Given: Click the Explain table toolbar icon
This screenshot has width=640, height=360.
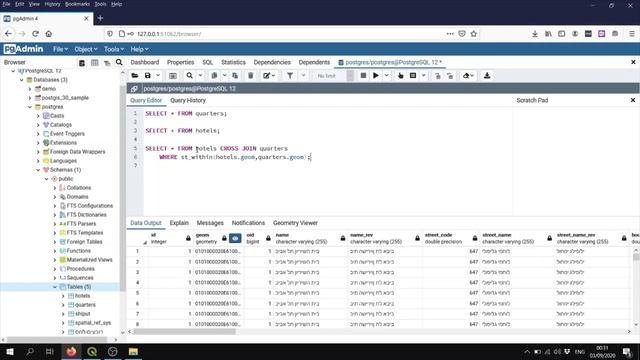Looking at the screenshot, I should point(413,76).
